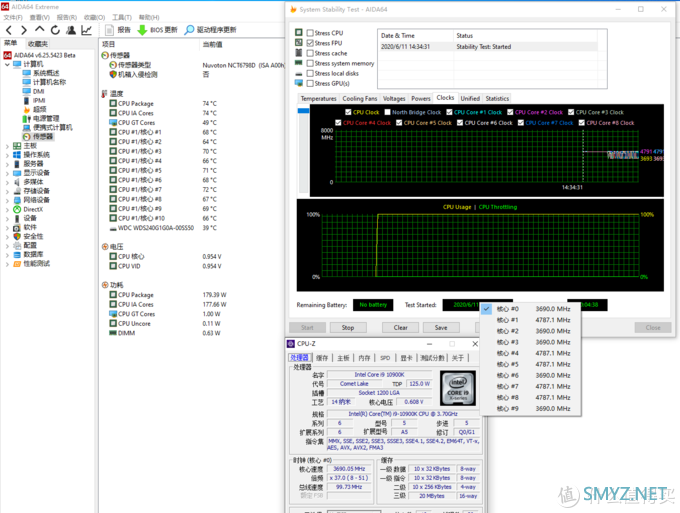Select 核心 #1 in the clock popup
The image size is (680, 513).
[x=531, y=320]
